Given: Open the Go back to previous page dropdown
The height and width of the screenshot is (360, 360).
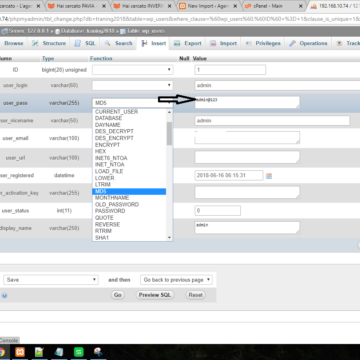Looking at the screenshot, I should [176, 280].
